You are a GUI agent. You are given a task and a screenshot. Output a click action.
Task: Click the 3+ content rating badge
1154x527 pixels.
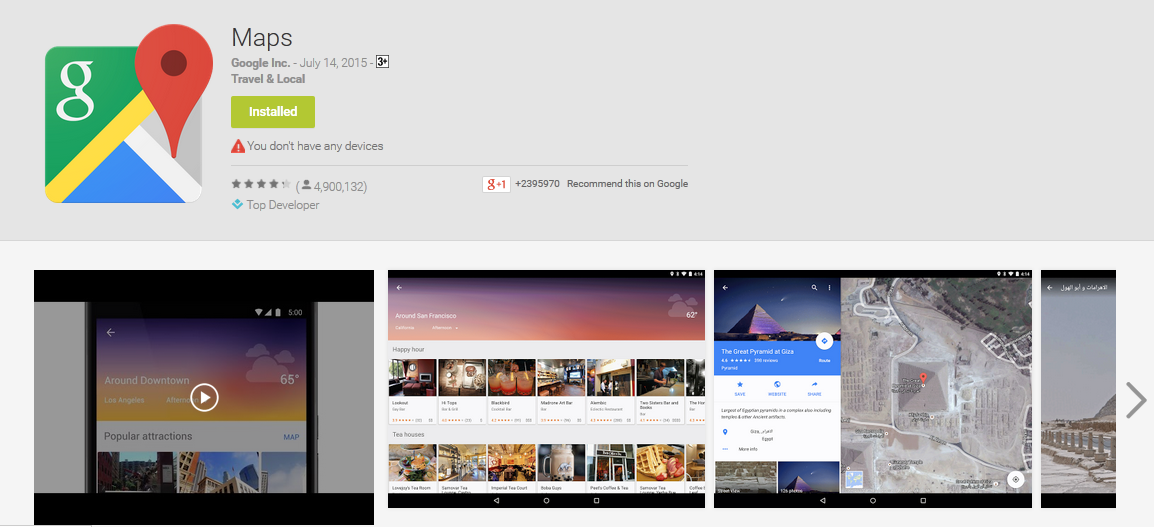(x=382, y=62)
